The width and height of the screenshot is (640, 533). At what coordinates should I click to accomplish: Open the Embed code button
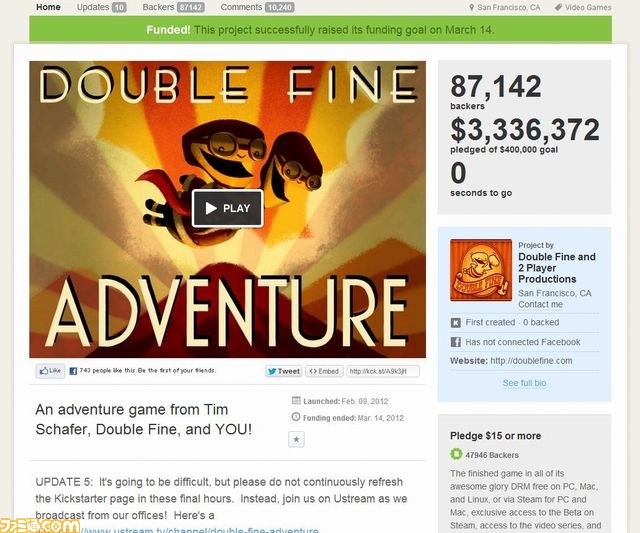pyautogui.click(x=324, y=371)
